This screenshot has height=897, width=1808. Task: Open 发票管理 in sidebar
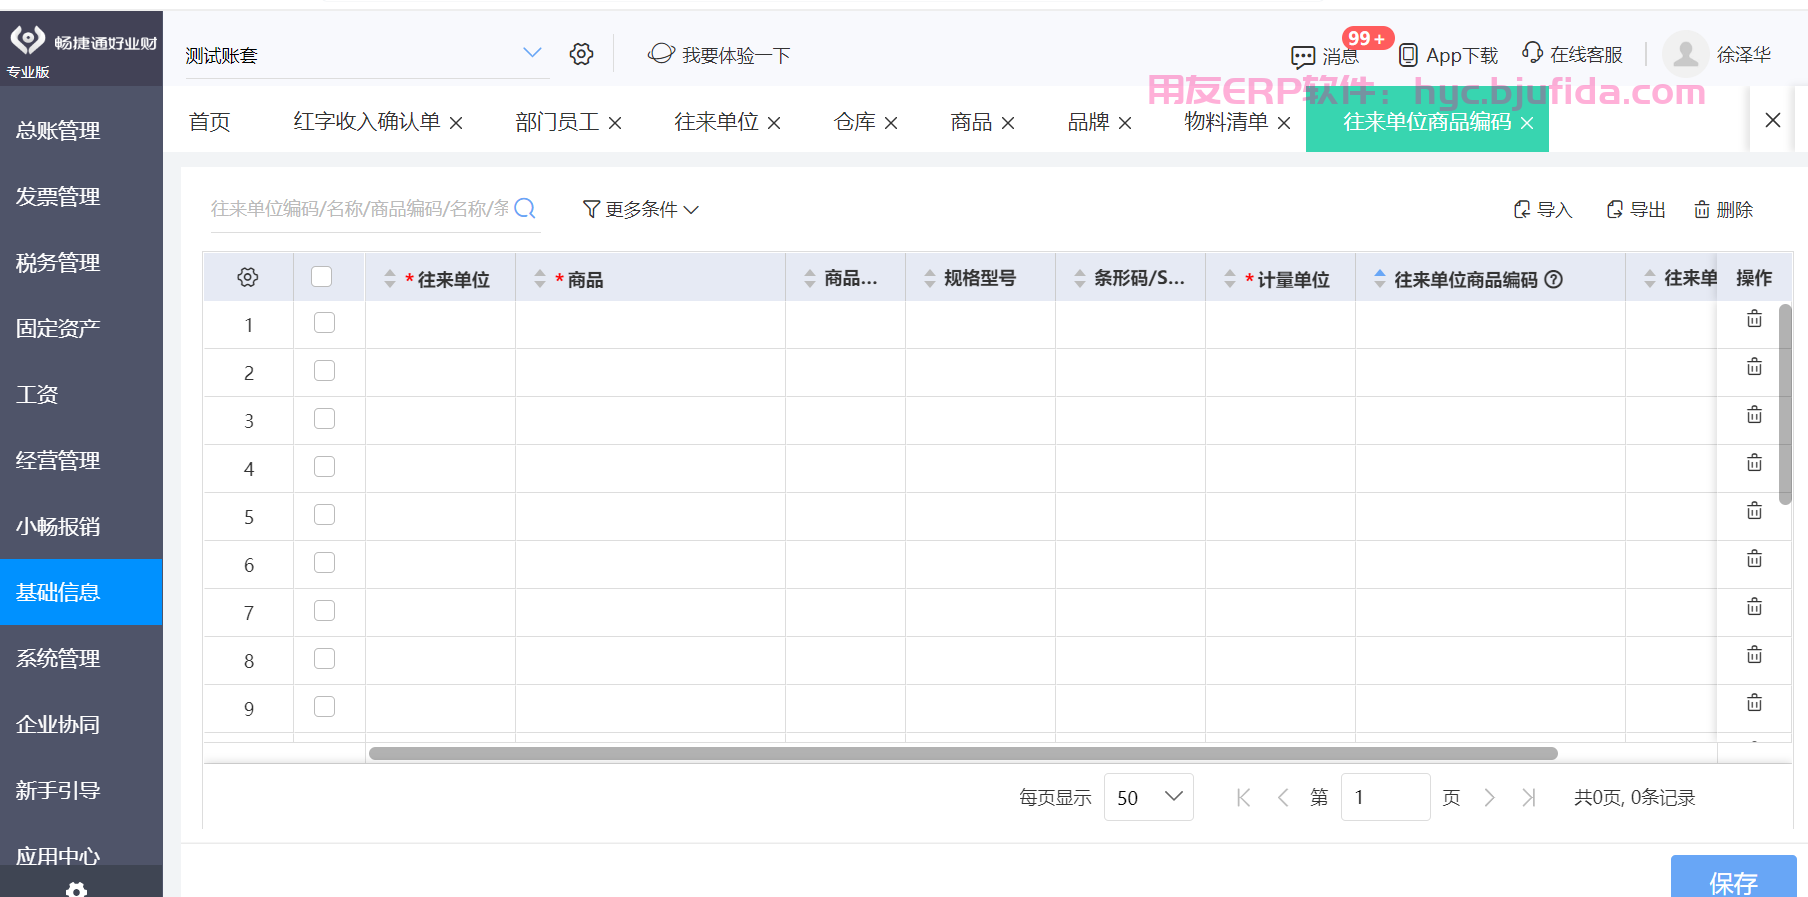click(x=81, y=196)
